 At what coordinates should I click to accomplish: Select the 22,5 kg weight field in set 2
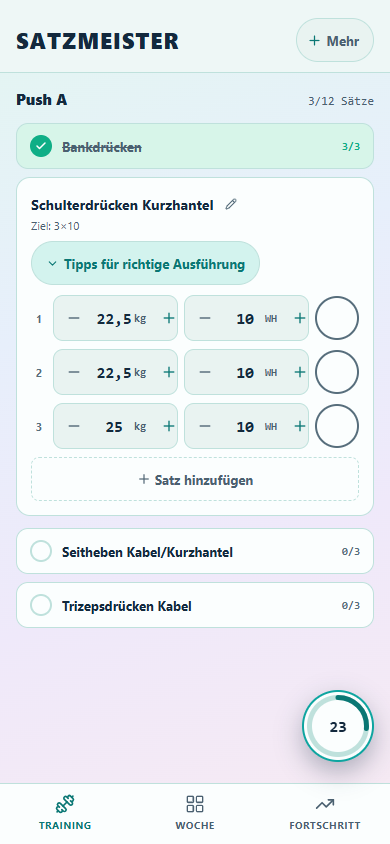pos(115,372)
